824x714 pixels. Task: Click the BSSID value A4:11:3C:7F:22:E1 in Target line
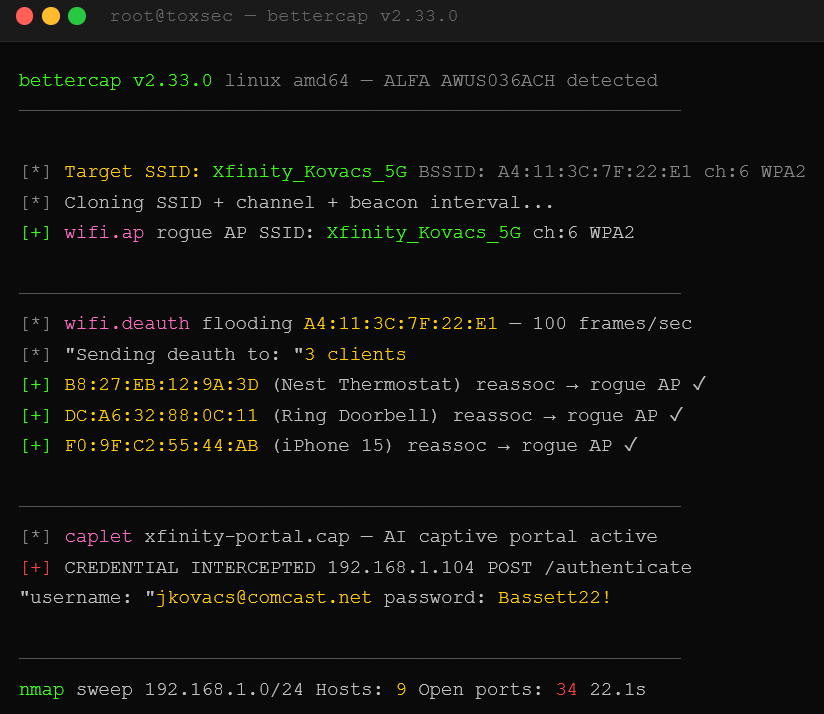click(594, 172)
